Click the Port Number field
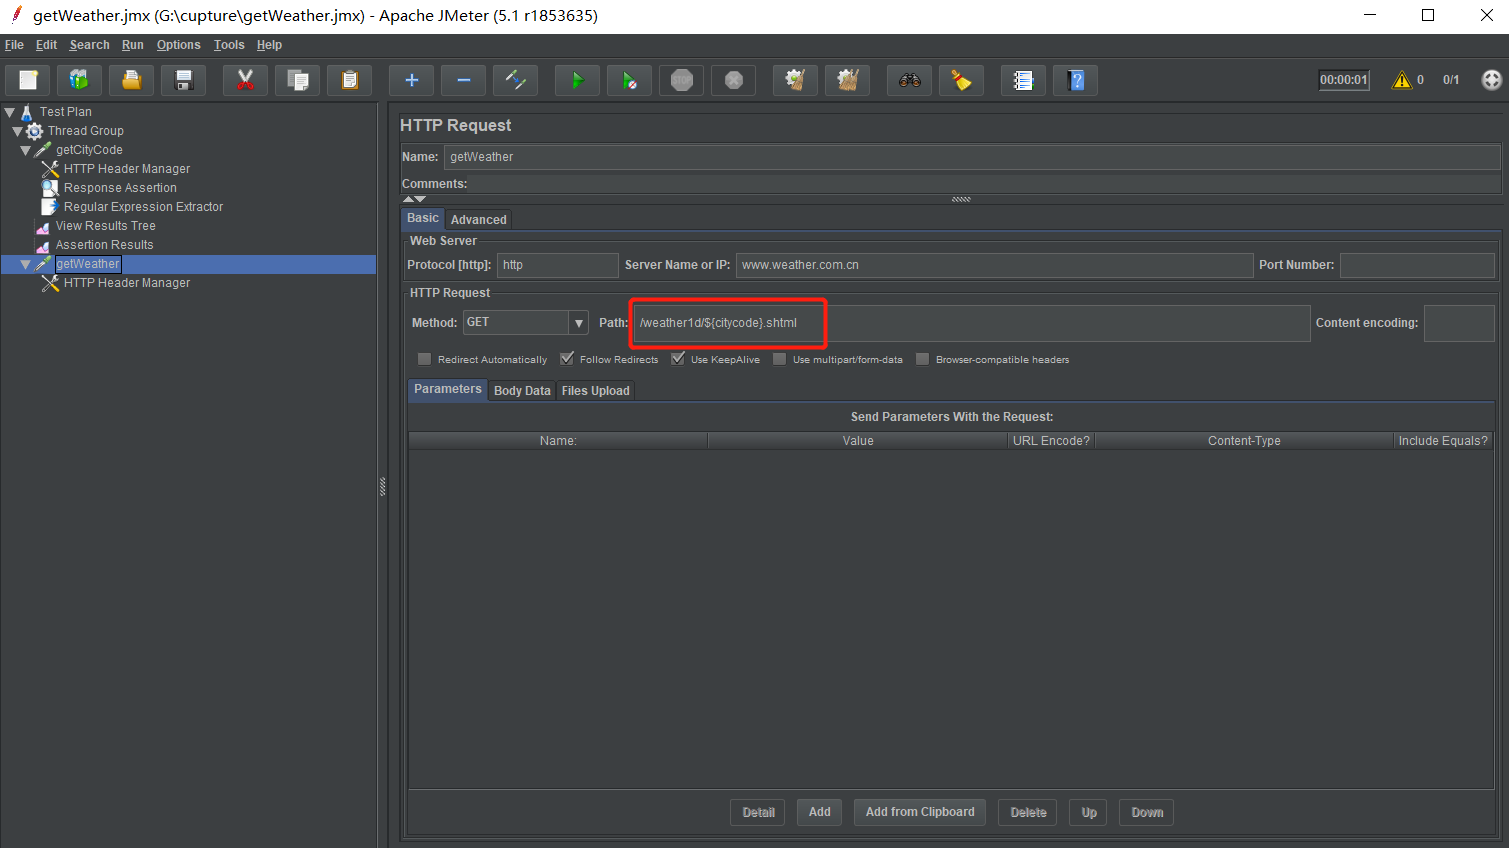This screenshot has height=848, width=1509. pyautogui.click(x=1417, y=265)
